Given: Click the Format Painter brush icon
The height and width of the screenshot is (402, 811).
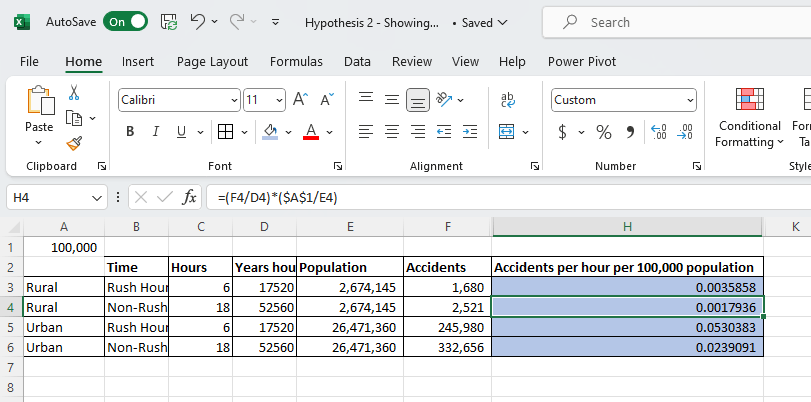Looking at the screenshot, I should tap(74, 143).
